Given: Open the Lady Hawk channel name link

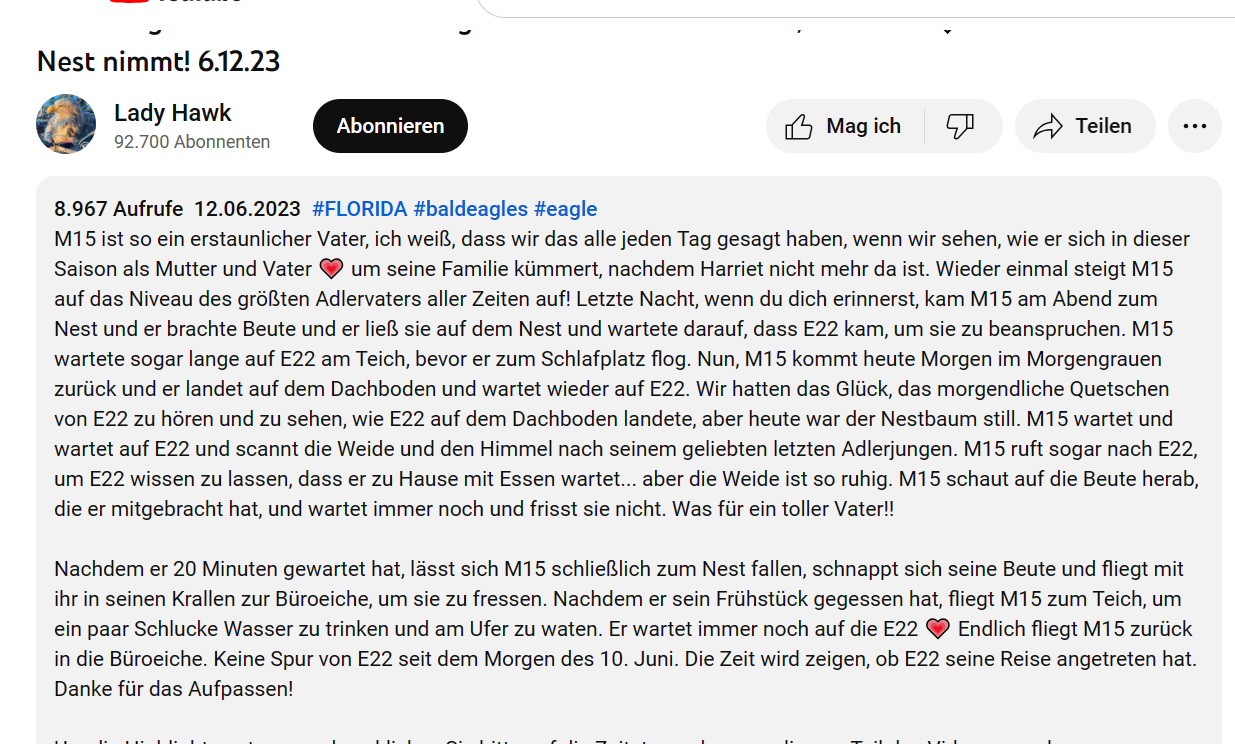Looking at the screenshot, I should pos(173,112).
